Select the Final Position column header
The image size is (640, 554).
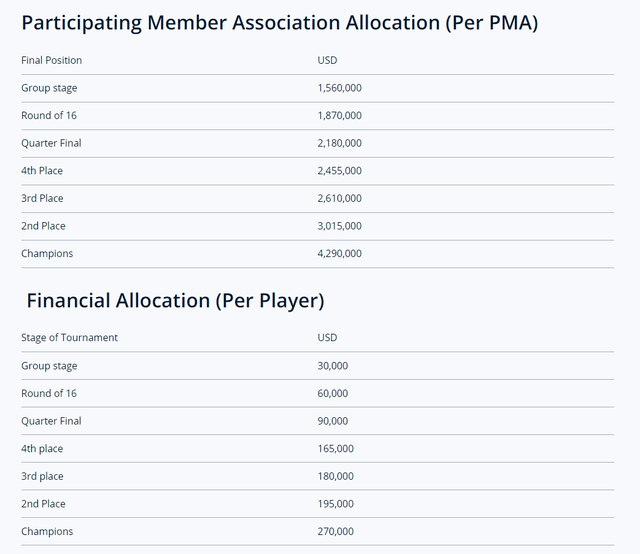point(51,60)
